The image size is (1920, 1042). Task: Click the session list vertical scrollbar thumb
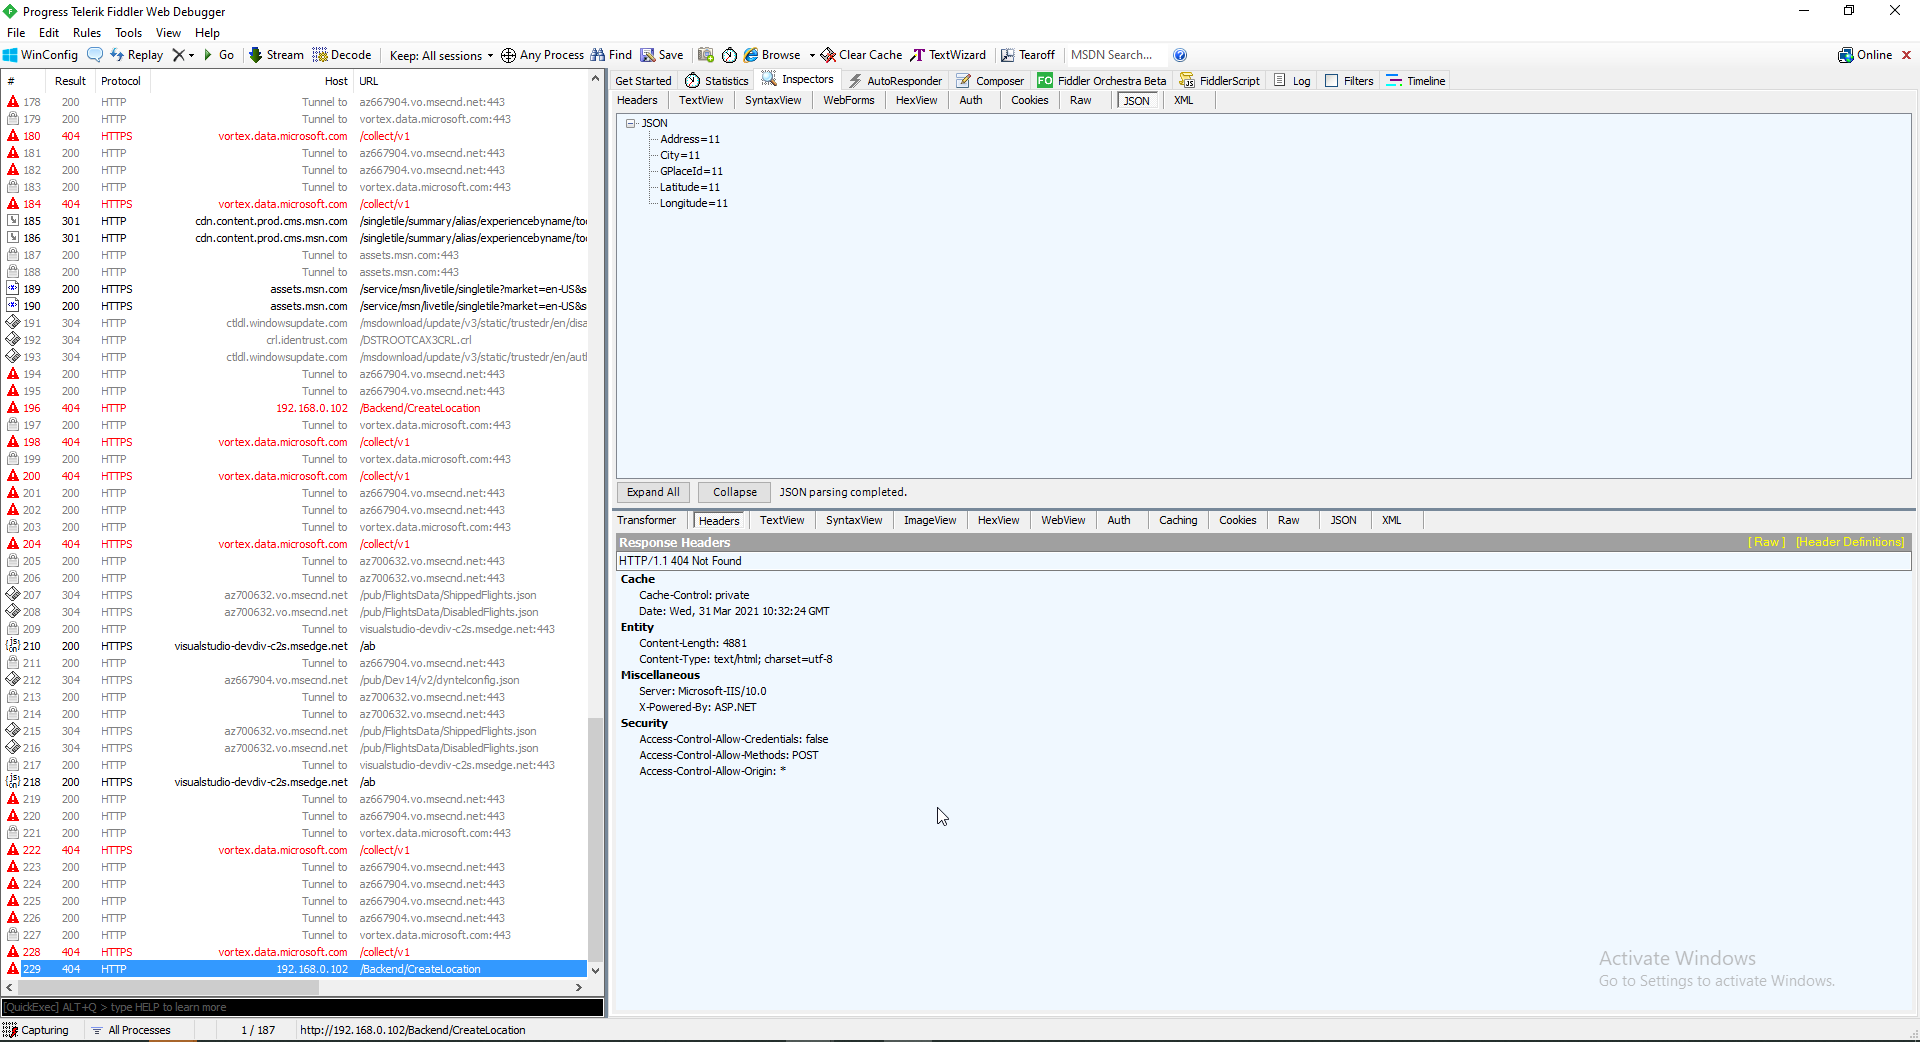(x=596, y=840)
